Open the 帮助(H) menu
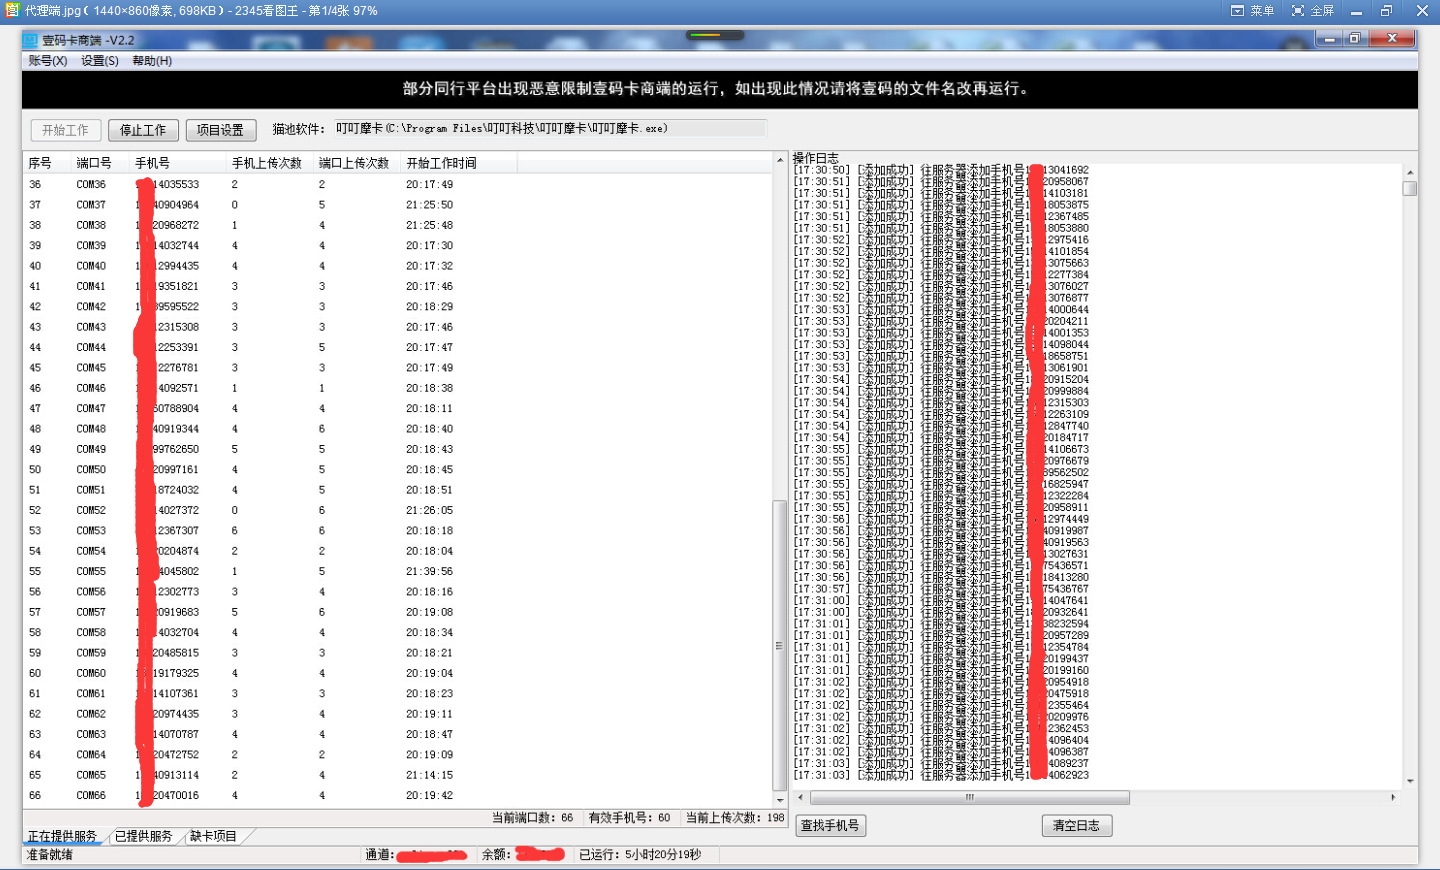 (x=152, y=61)
